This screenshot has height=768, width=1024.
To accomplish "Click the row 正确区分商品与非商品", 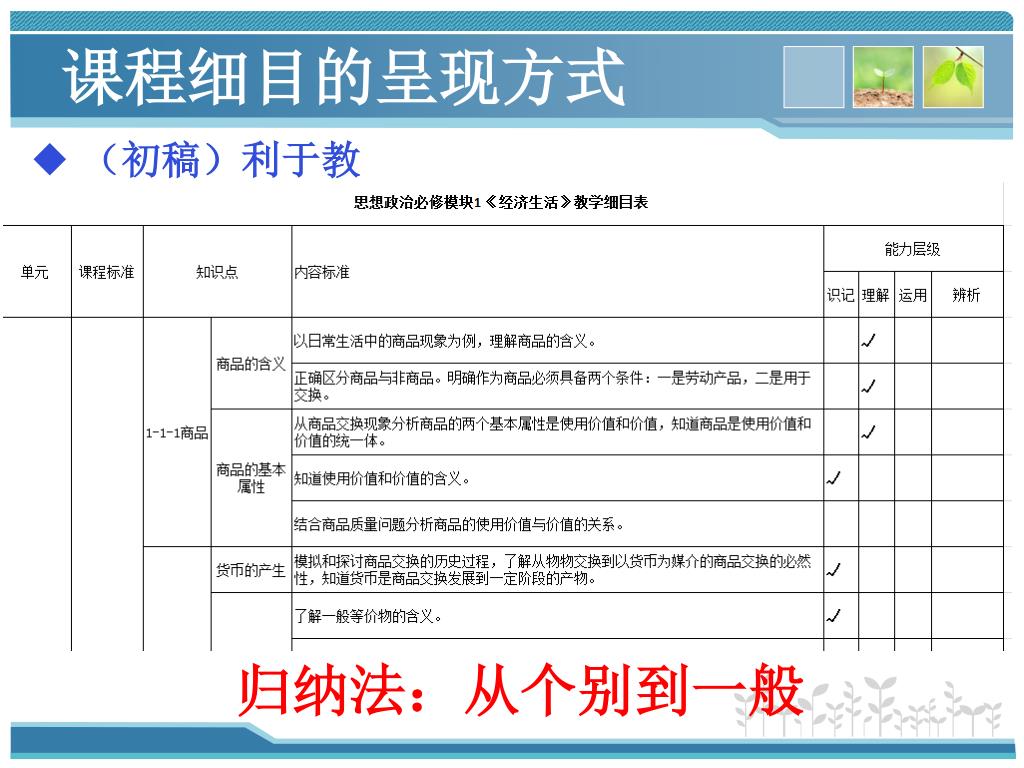I will point(557,387).
